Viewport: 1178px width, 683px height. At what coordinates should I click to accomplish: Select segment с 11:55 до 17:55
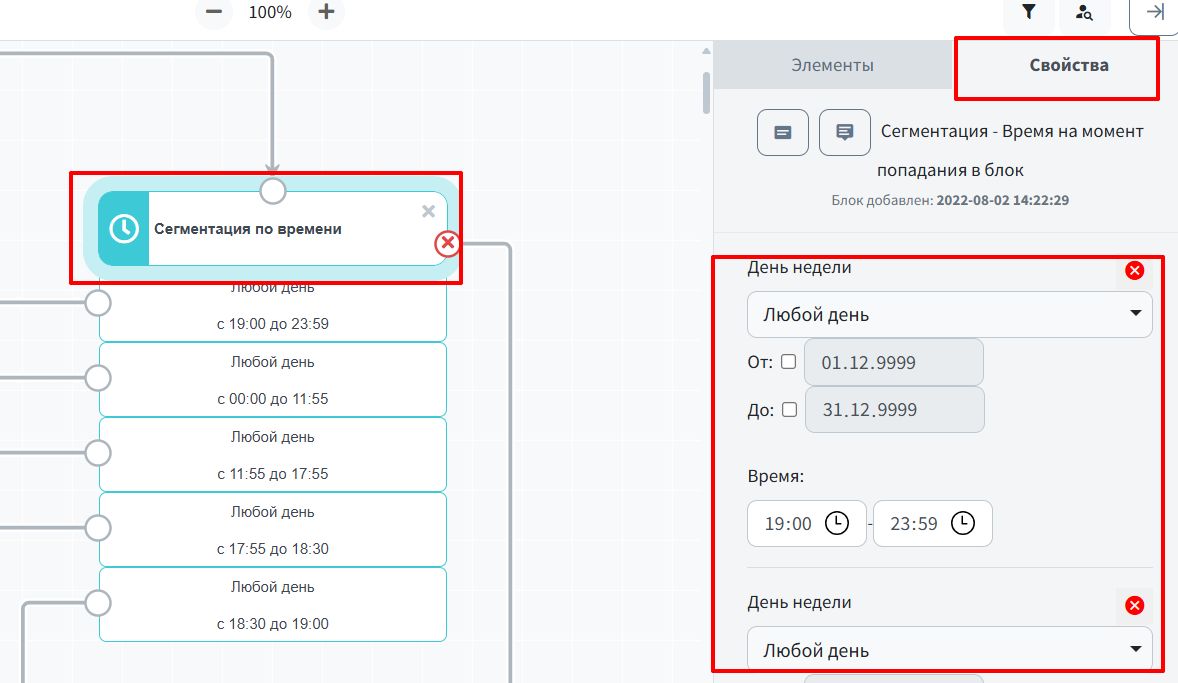coord(273,455)
